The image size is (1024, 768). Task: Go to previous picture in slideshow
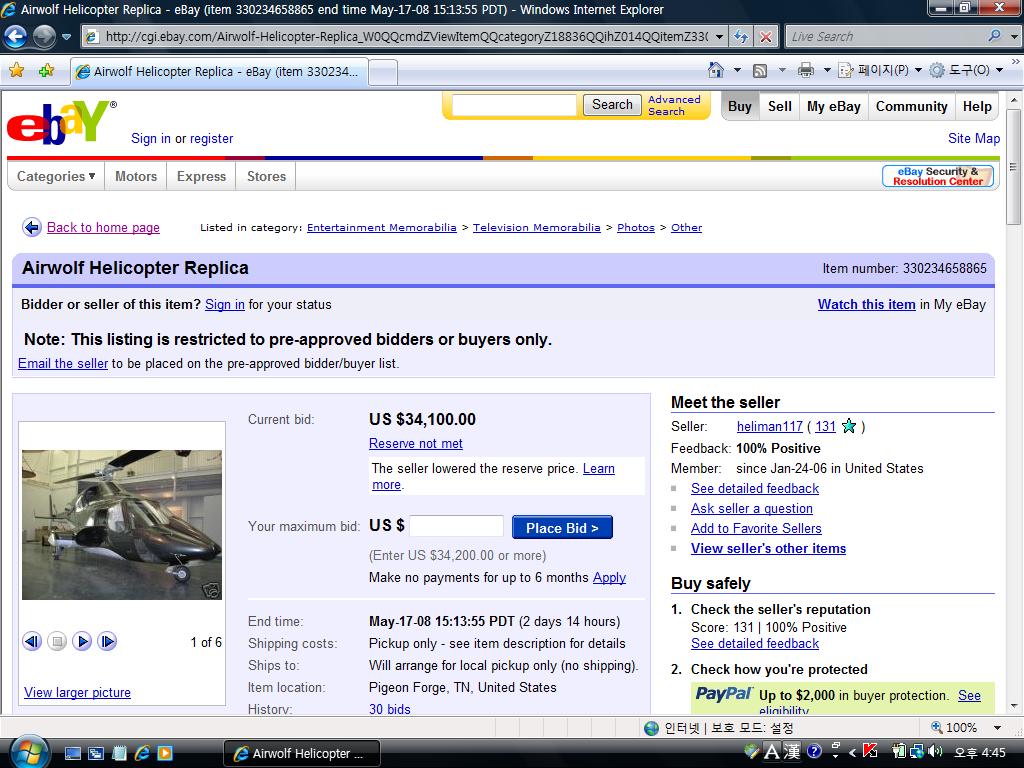31,641
